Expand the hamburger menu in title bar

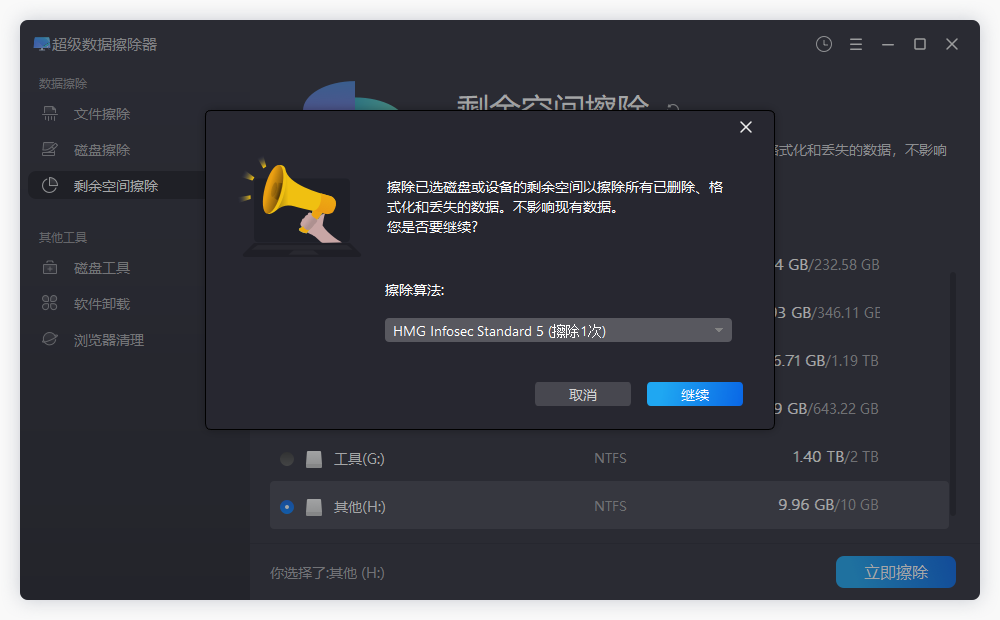[855, 44]
